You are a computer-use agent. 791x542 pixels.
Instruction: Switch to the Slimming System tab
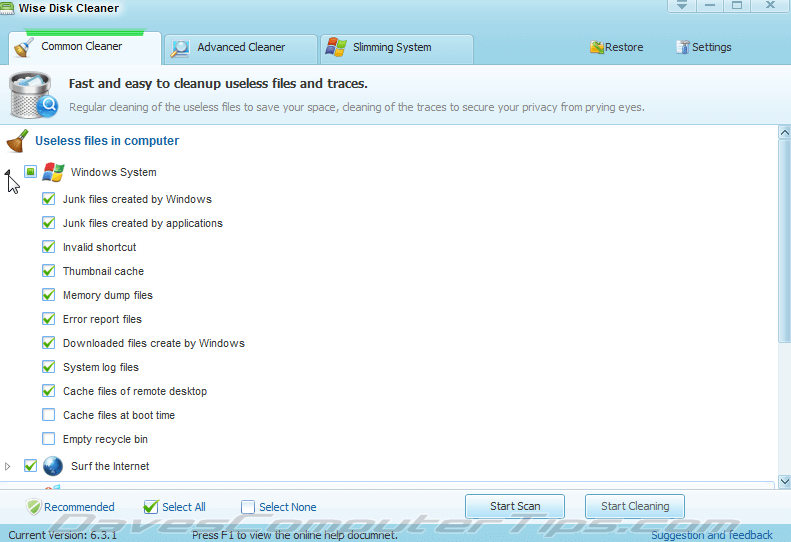tap(397, 49)
